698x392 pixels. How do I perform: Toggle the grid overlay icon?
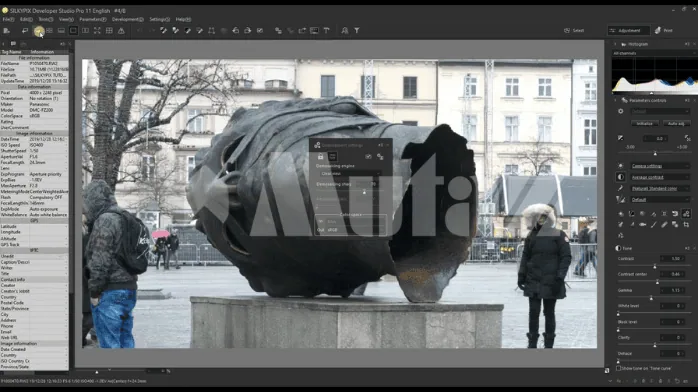[109, 31]
